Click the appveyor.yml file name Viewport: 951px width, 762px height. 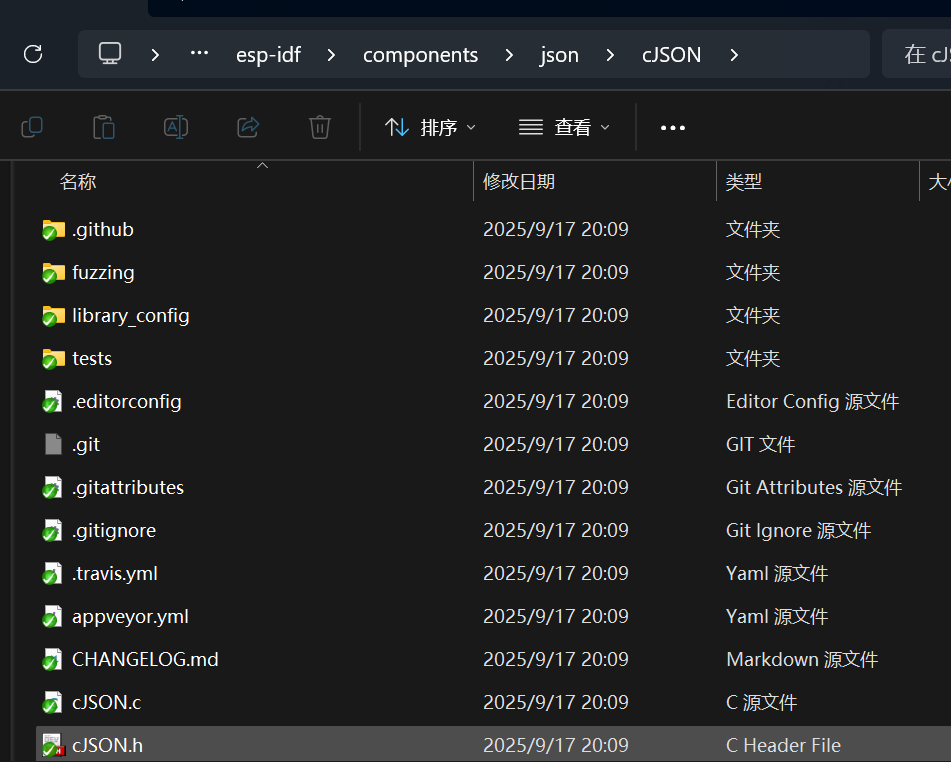coord(130,617)
